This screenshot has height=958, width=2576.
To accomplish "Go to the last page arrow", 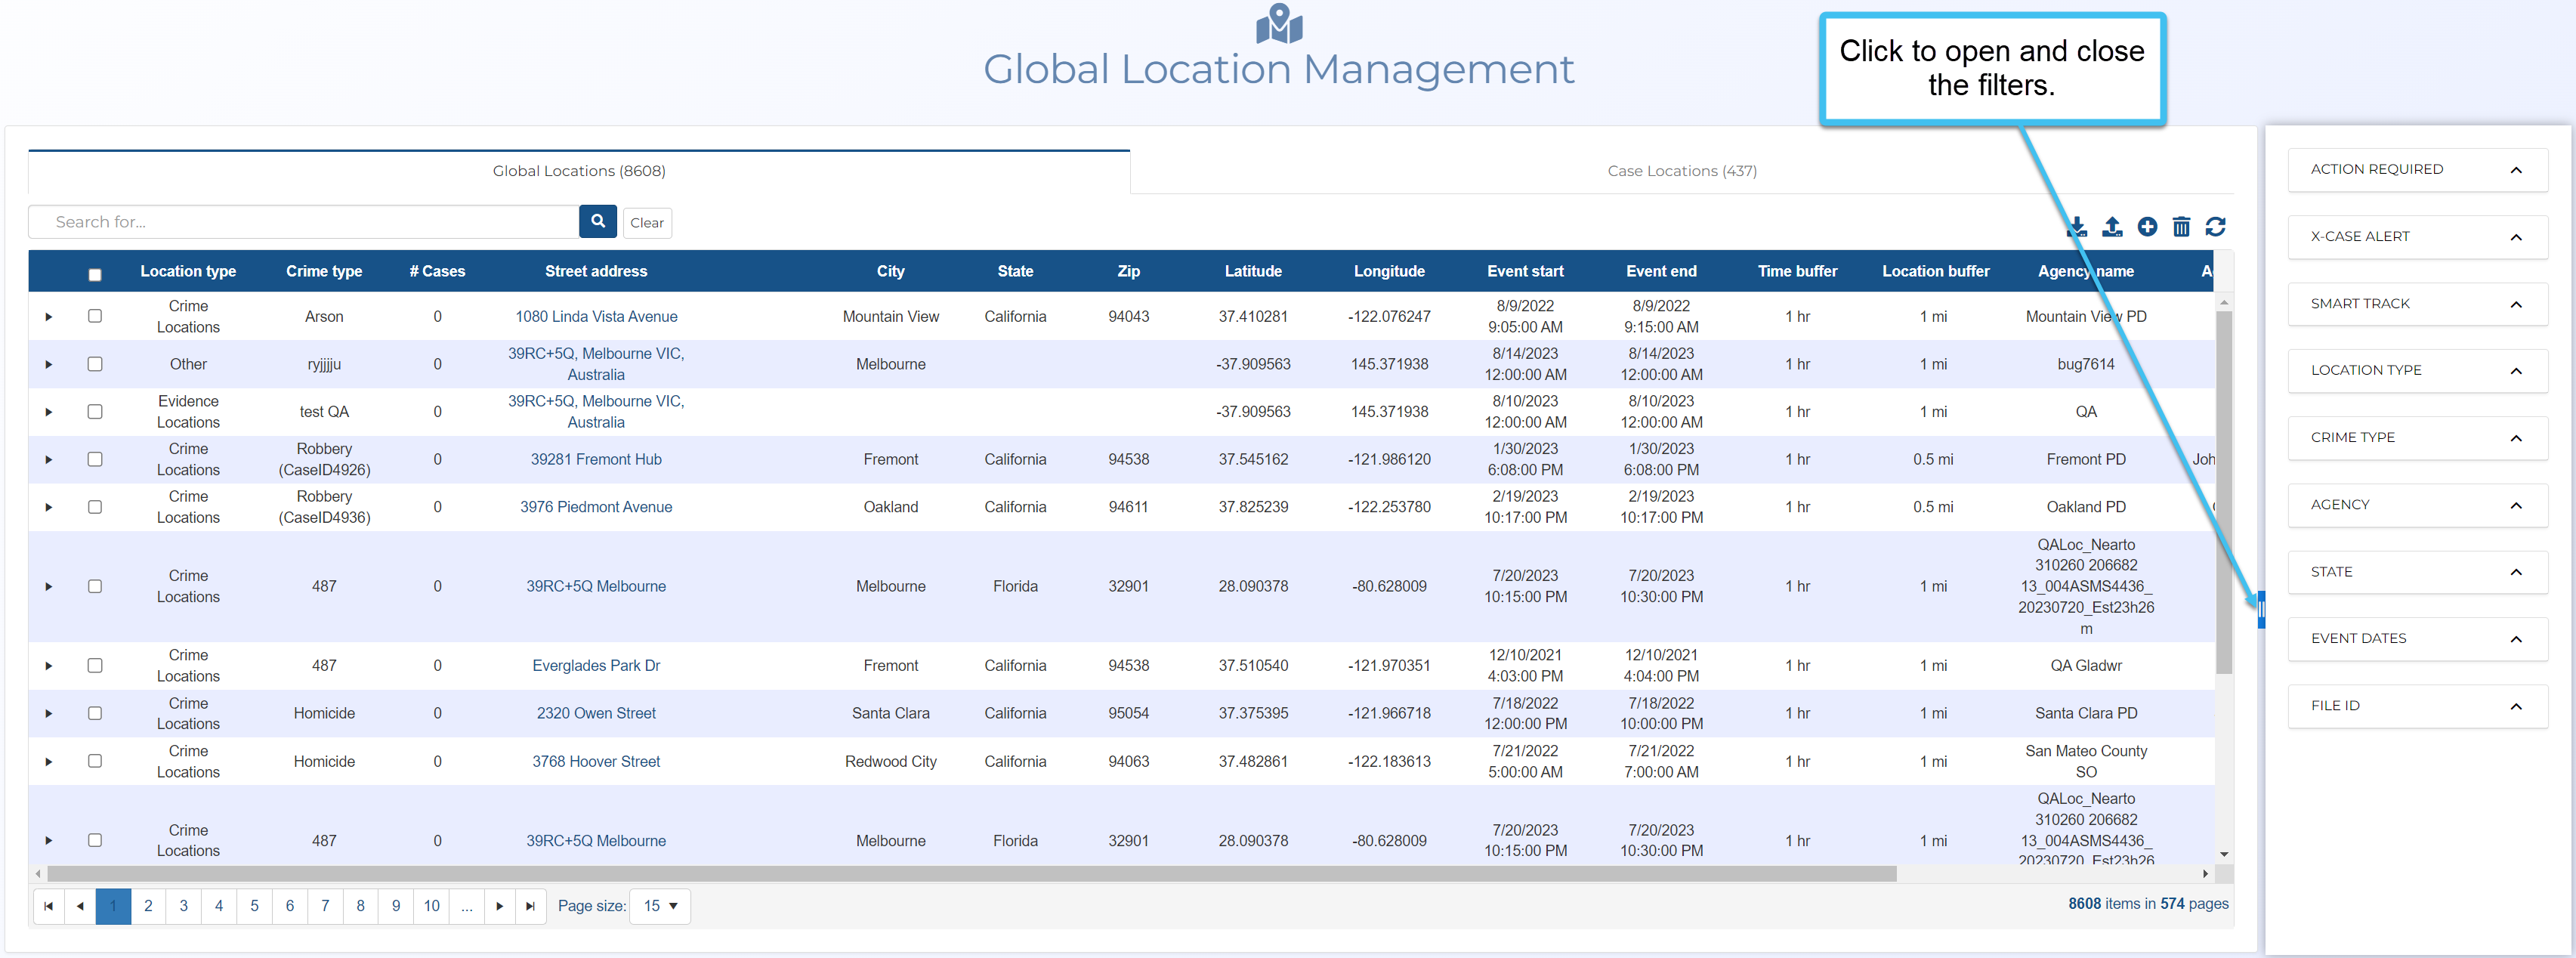I will coord(530,906).
